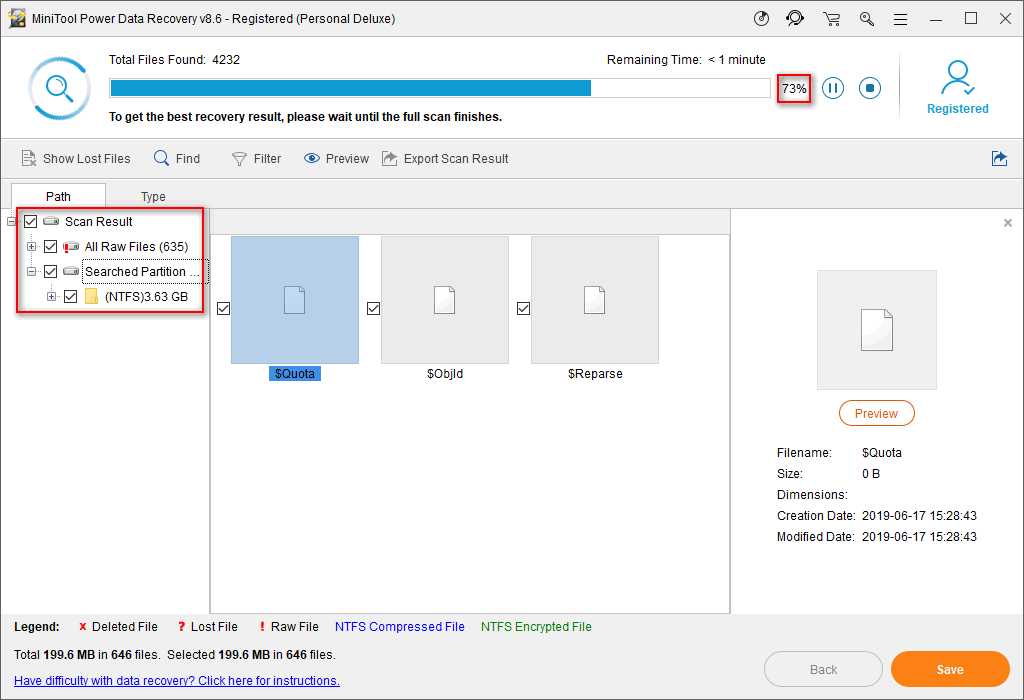Click the $ObjId file name
This screenshot has height=700, width=1024.
coord(445,374)
